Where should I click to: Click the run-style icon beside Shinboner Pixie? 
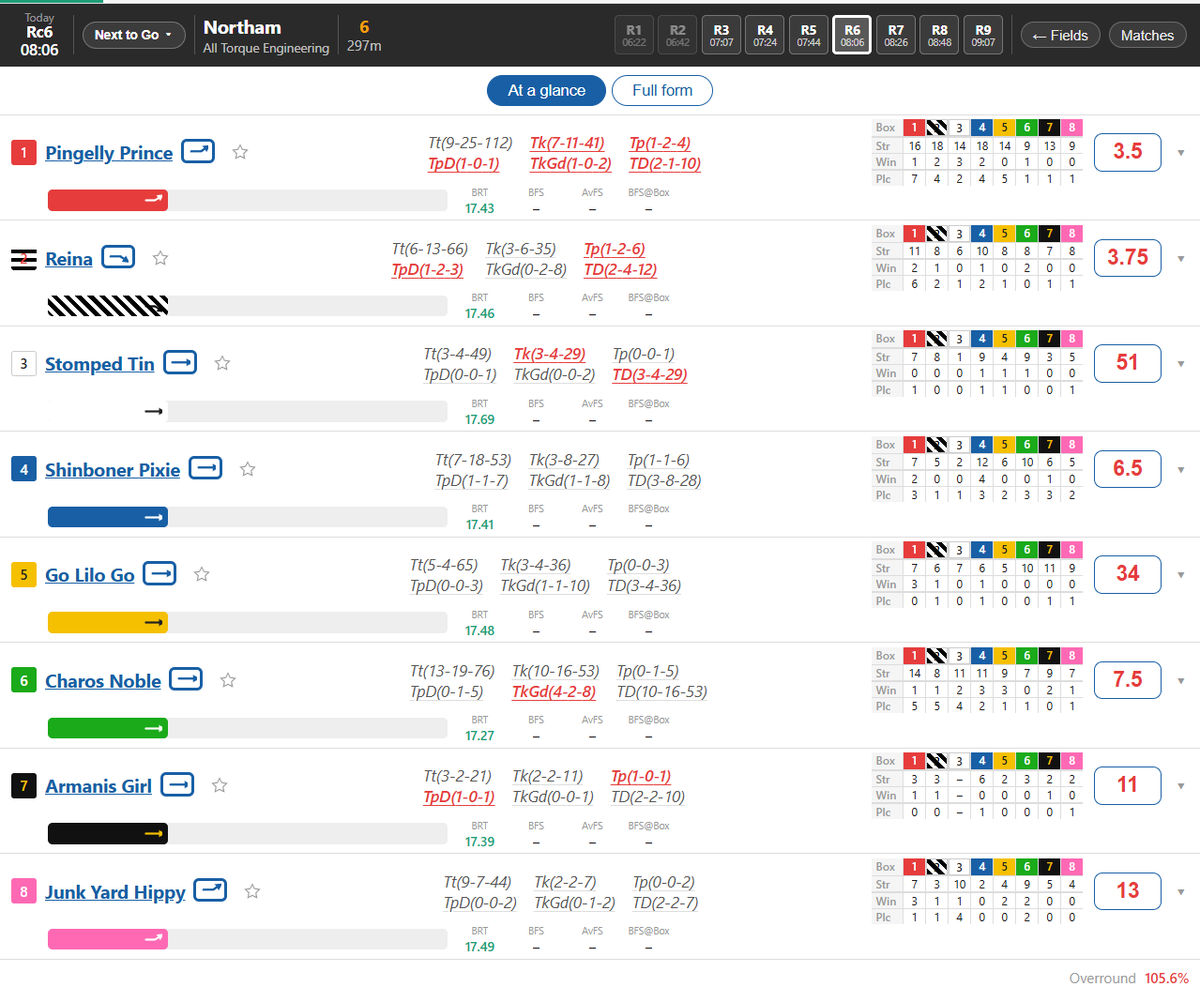206,468
